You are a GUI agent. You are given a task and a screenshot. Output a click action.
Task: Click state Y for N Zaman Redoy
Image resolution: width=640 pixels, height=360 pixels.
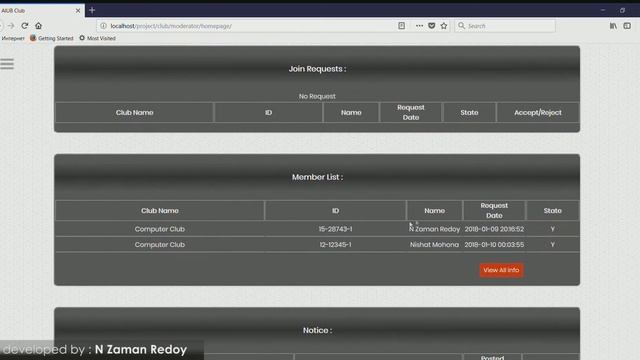(x=552, y=229)
